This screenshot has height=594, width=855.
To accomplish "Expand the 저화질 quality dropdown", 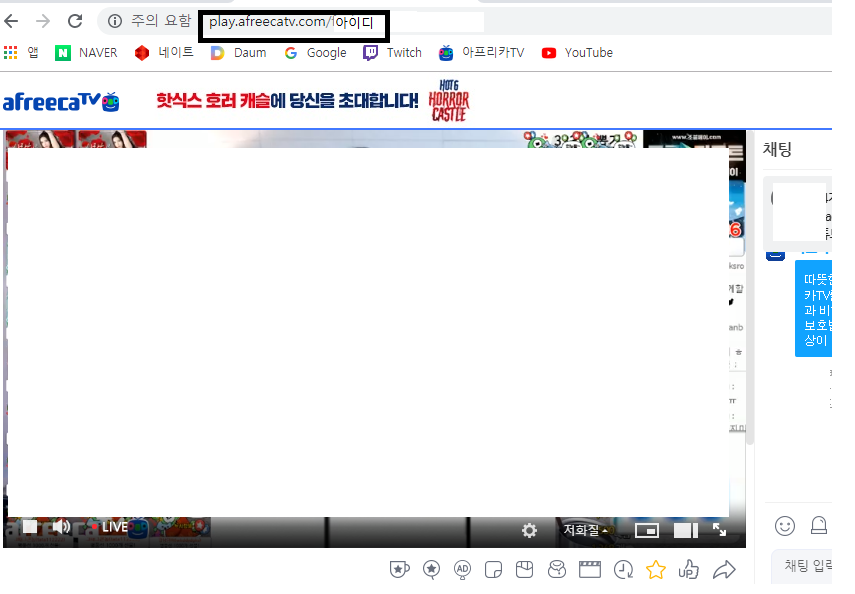I will tap(586, 530).
